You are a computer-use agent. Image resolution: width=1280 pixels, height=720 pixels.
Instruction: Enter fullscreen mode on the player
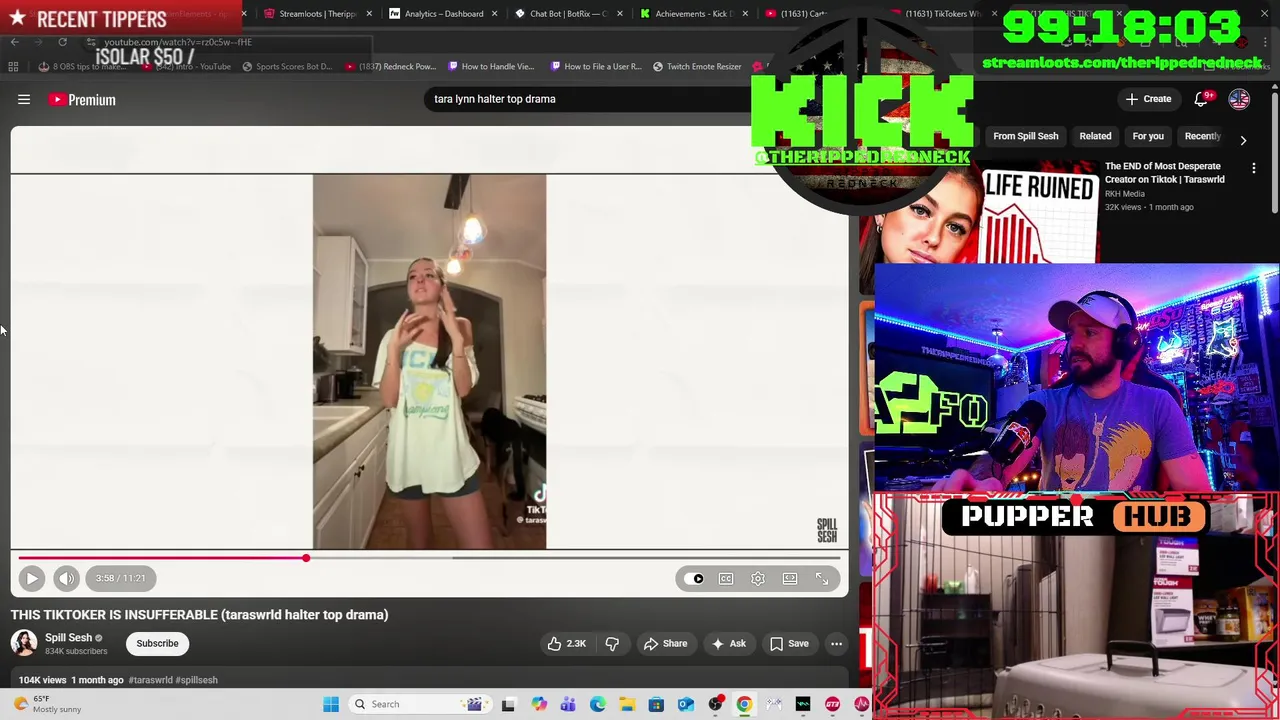(x=822, y=578)
